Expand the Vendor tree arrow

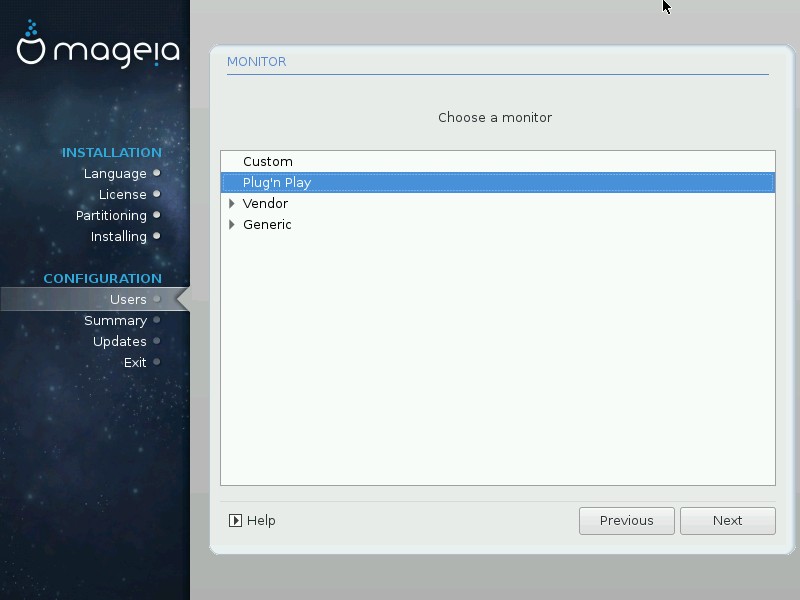tap(232, 204)
